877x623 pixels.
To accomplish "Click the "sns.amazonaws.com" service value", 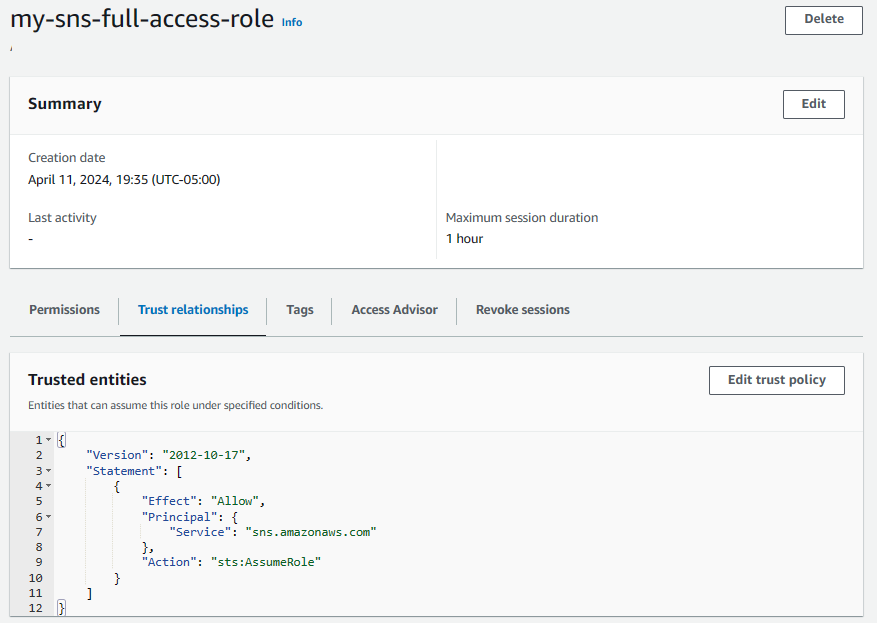I will point(311,532).
